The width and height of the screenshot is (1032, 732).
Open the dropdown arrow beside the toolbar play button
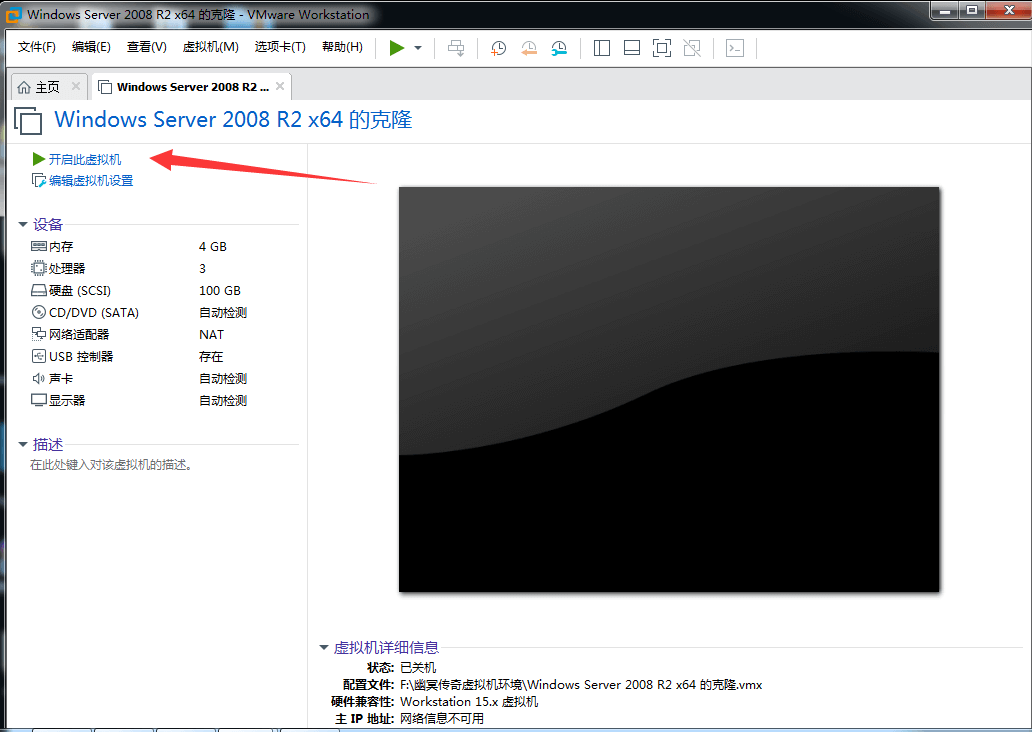point(418,48)
